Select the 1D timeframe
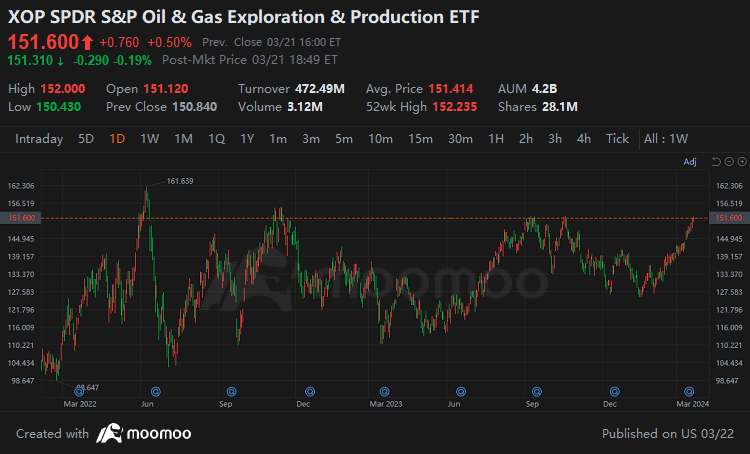The image size is (750, 454). (x=117, y=139)
